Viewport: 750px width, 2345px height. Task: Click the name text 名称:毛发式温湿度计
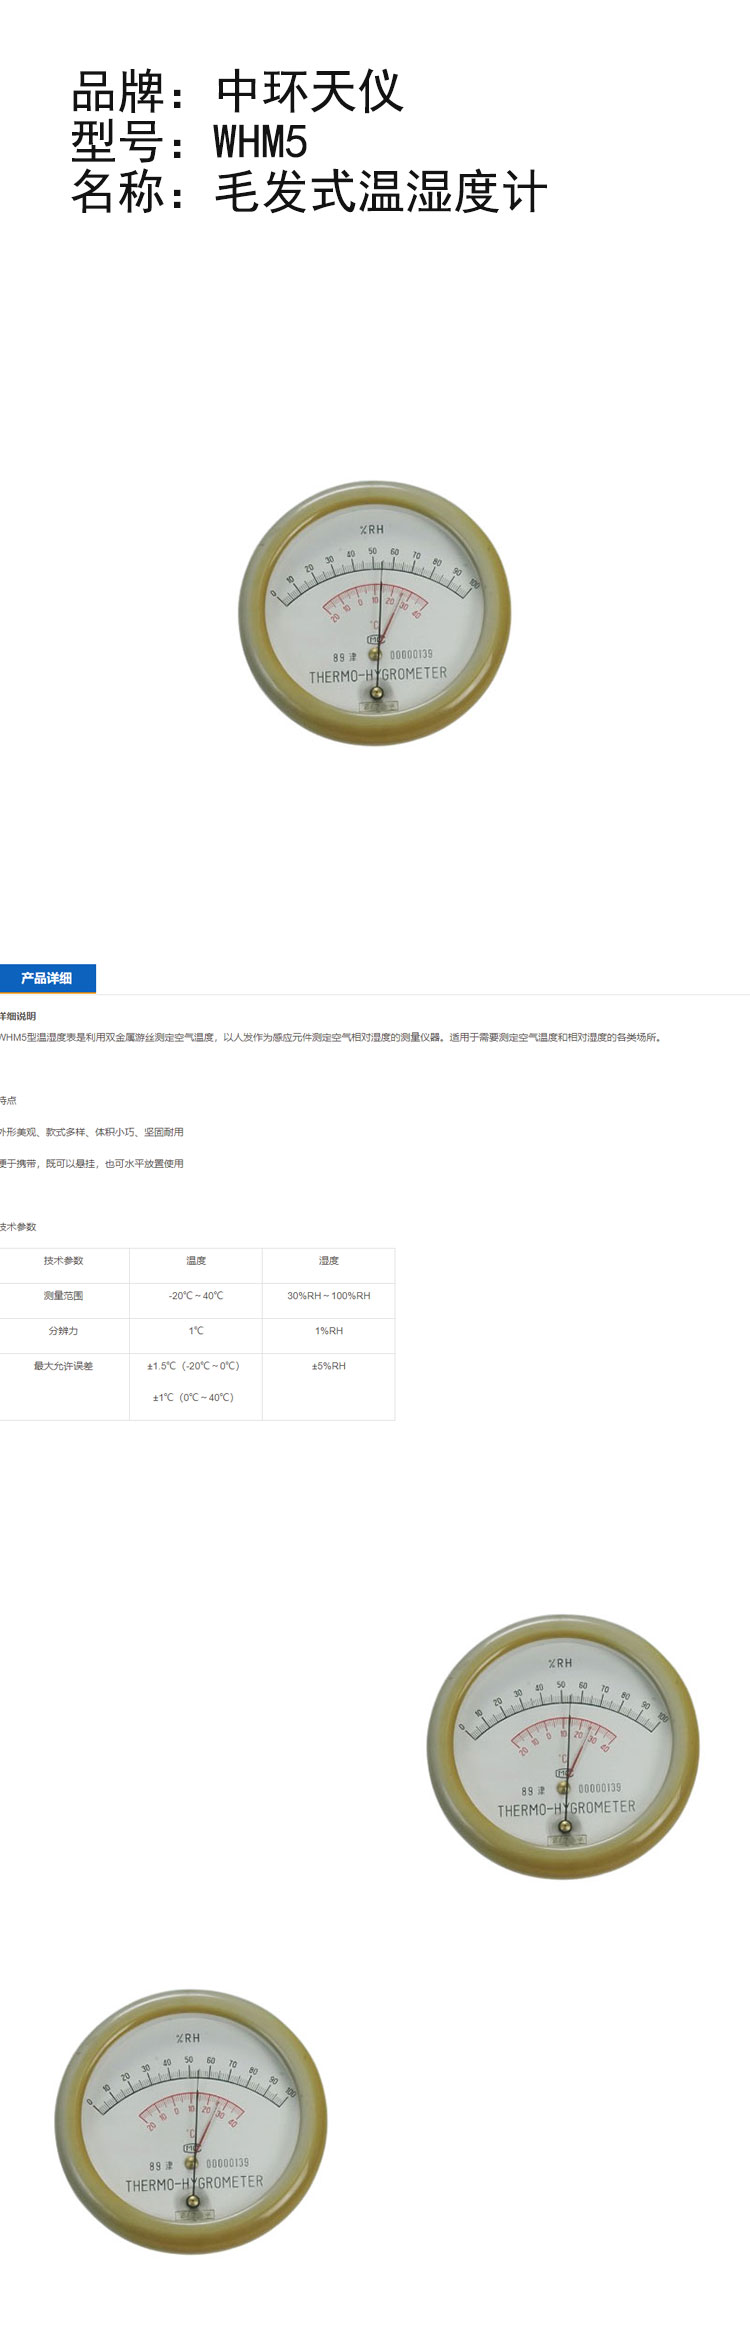[309, 191]
